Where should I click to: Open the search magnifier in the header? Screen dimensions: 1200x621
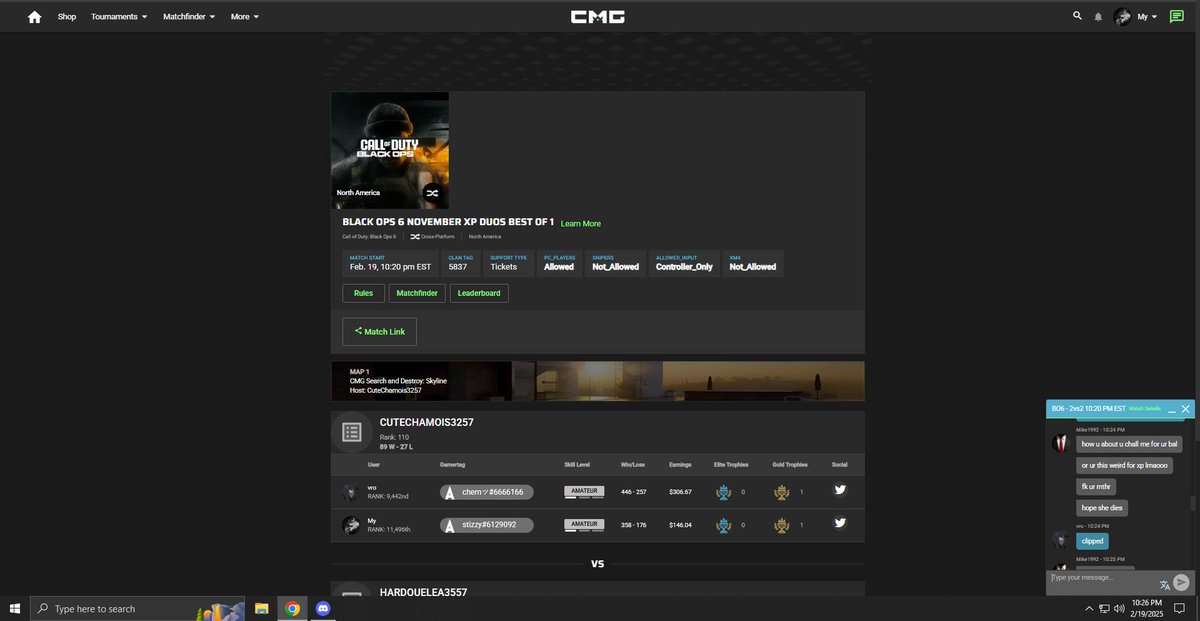click(1077, 16)
